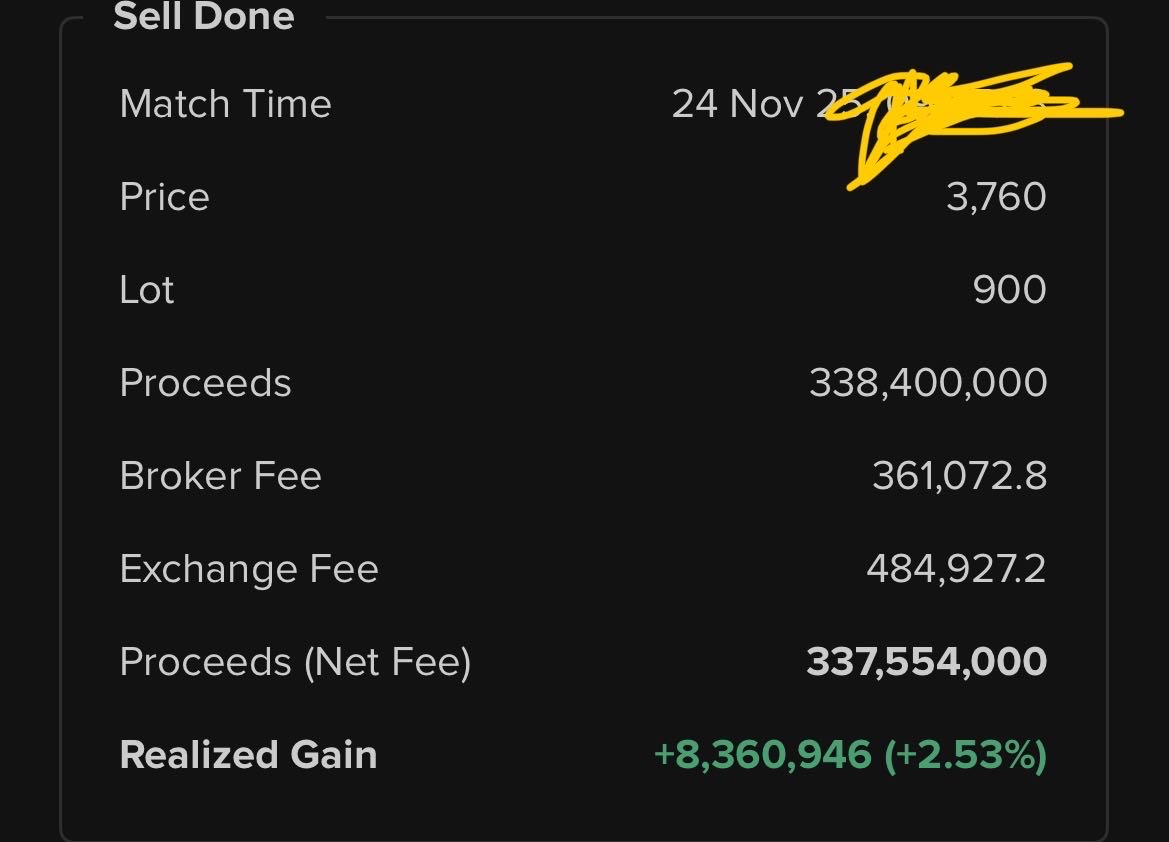The height and width of the screenshot is (842, 1169).
Task: Click the exchange fee value 484,927.2
Action: tap(957, 569)
